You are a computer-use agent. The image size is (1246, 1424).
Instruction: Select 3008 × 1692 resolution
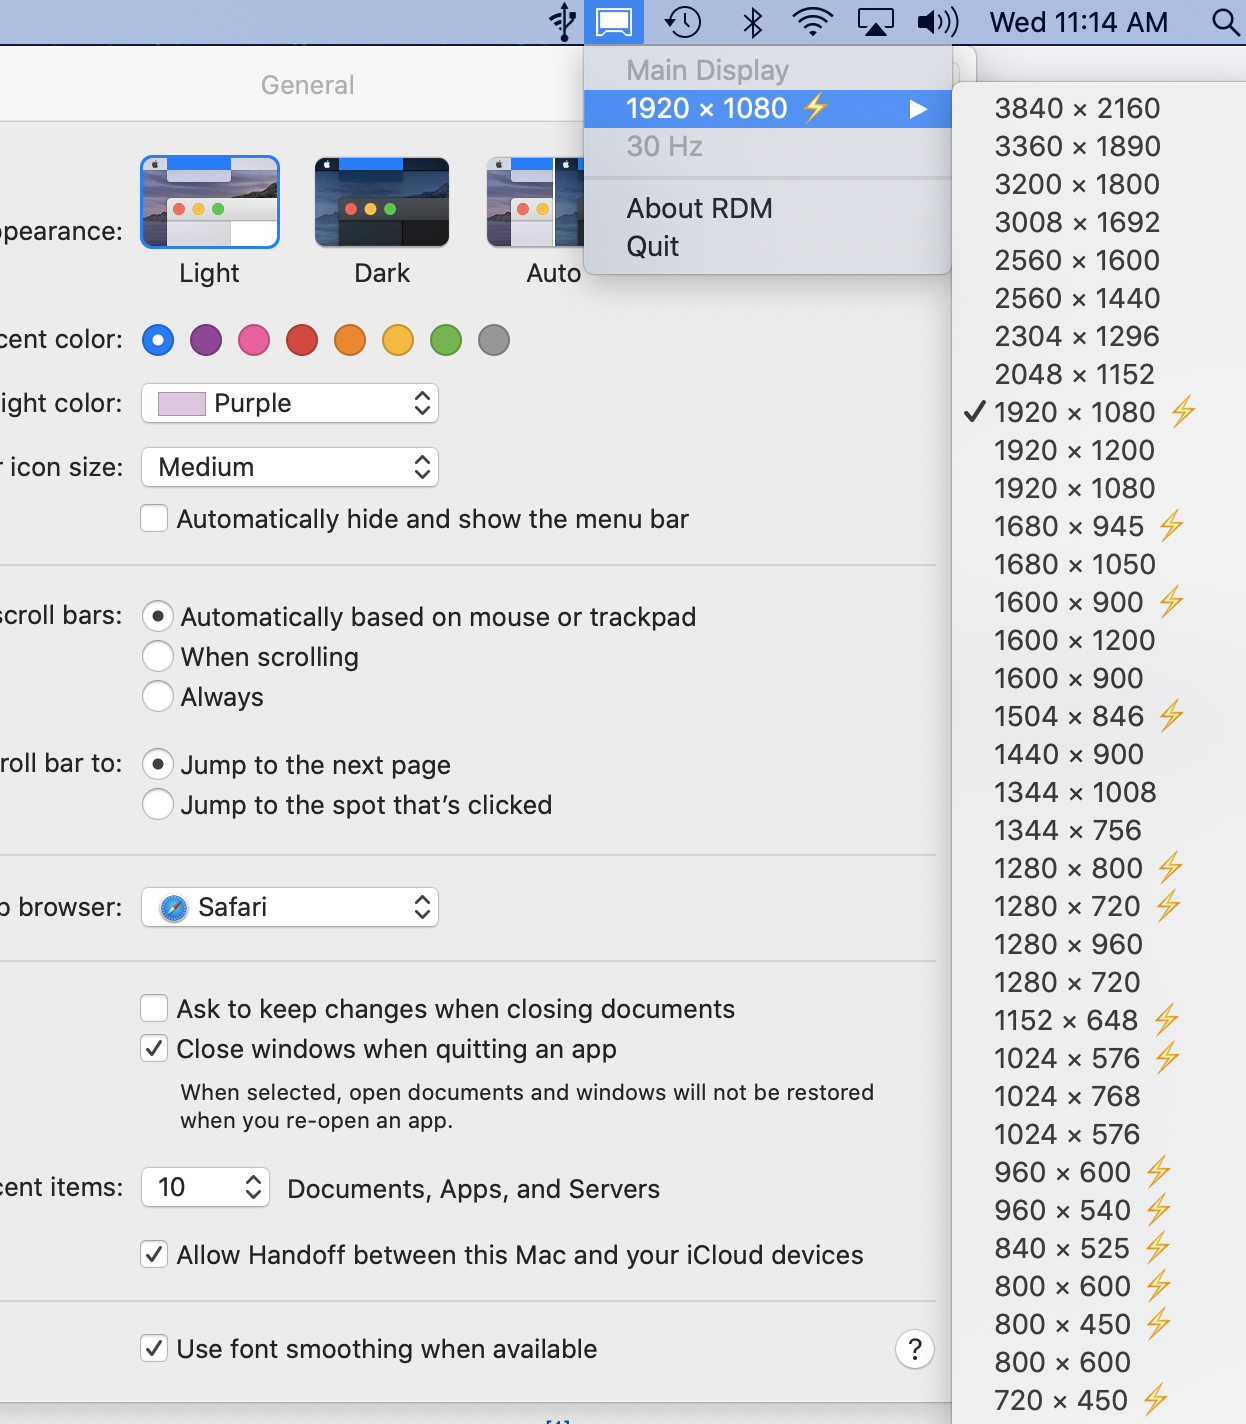point(1099,222)
